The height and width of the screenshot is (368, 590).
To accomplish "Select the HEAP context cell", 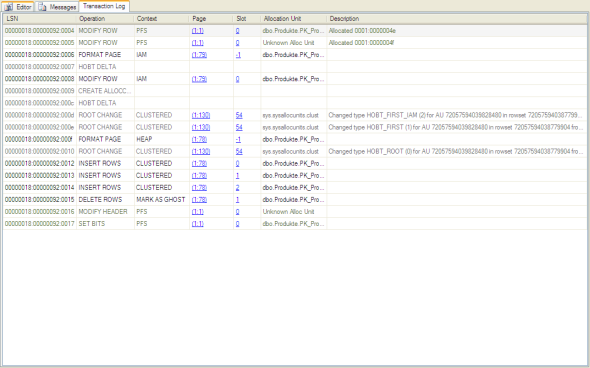I will pyautogui.click(x=161, y=139).
